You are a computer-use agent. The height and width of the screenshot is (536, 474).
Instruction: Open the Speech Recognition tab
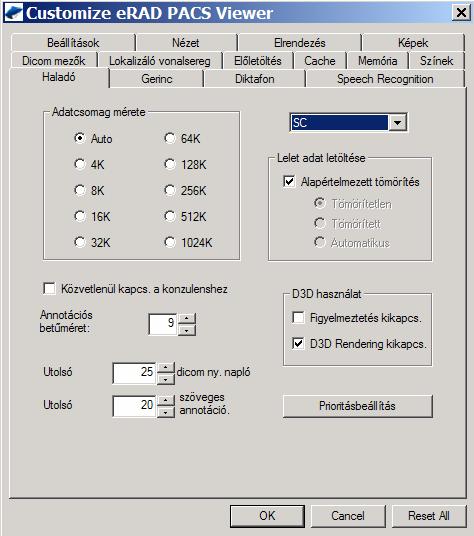pos(385,79)
